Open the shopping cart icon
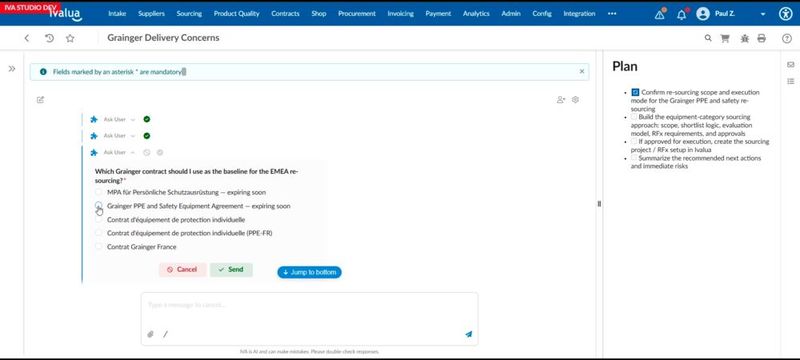The width and height of the screenshot is (800, 360). click(x=724, y=38)
